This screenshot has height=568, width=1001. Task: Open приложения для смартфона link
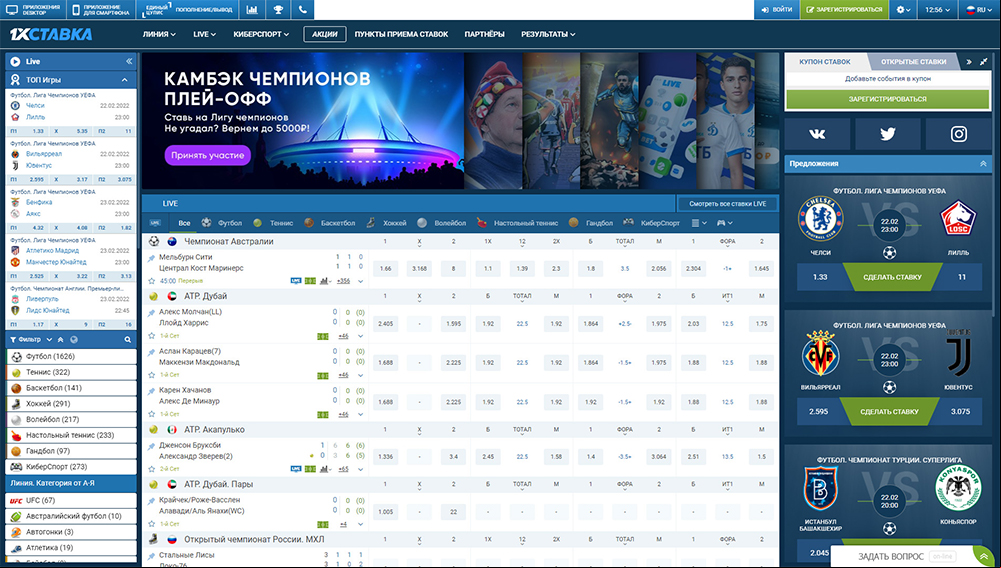coord(100,10)
